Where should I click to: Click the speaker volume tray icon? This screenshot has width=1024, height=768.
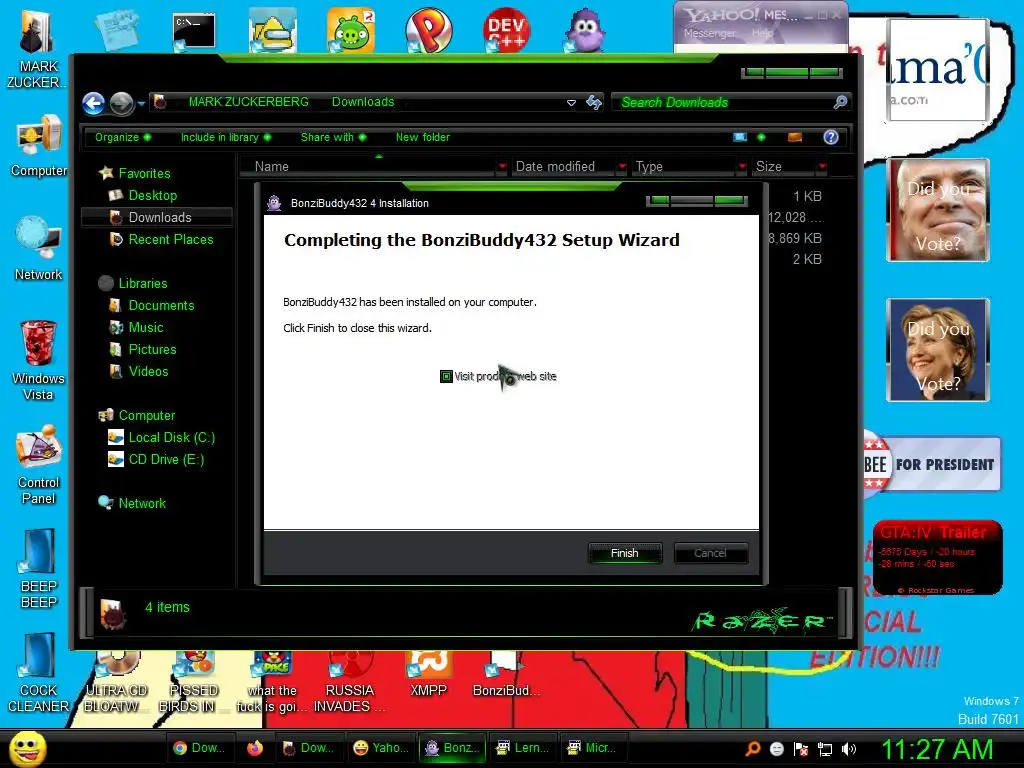coord(848,749)
